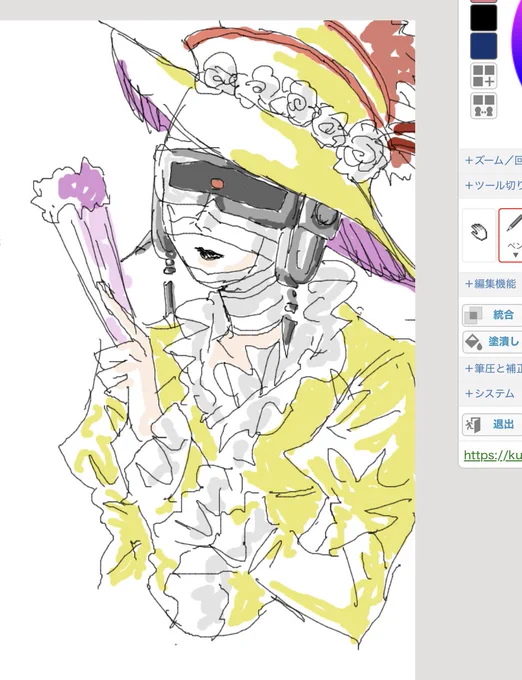The height and width of the screenshot is (680, 522).
Task: Click the add-palette grid plus icon
Action: [x=483, y=76]
